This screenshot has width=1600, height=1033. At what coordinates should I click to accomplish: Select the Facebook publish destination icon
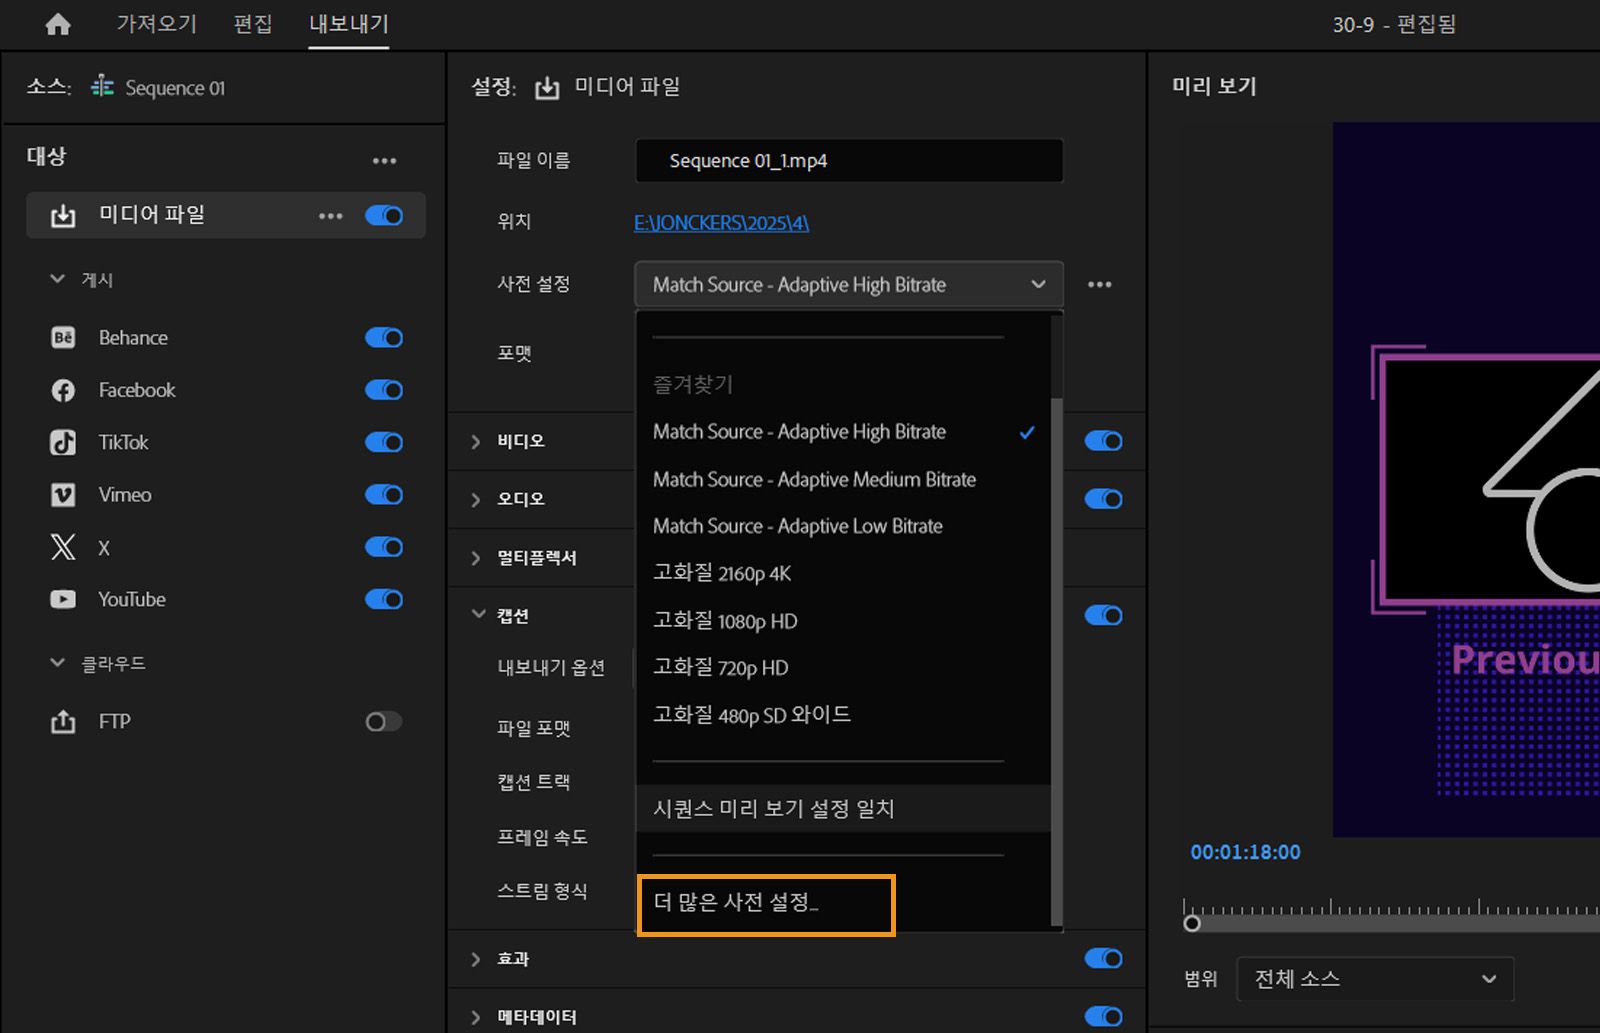pyautogui.click(x=62, y=390)
